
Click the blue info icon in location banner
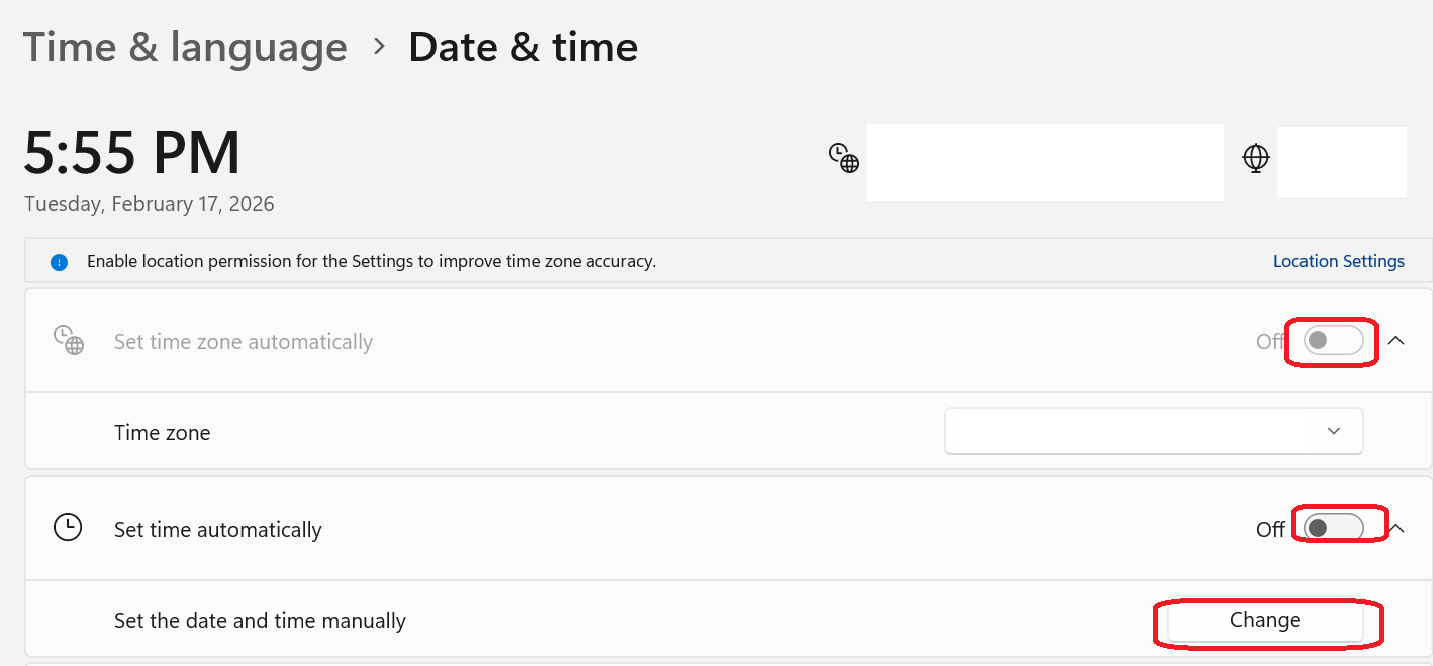59,262
